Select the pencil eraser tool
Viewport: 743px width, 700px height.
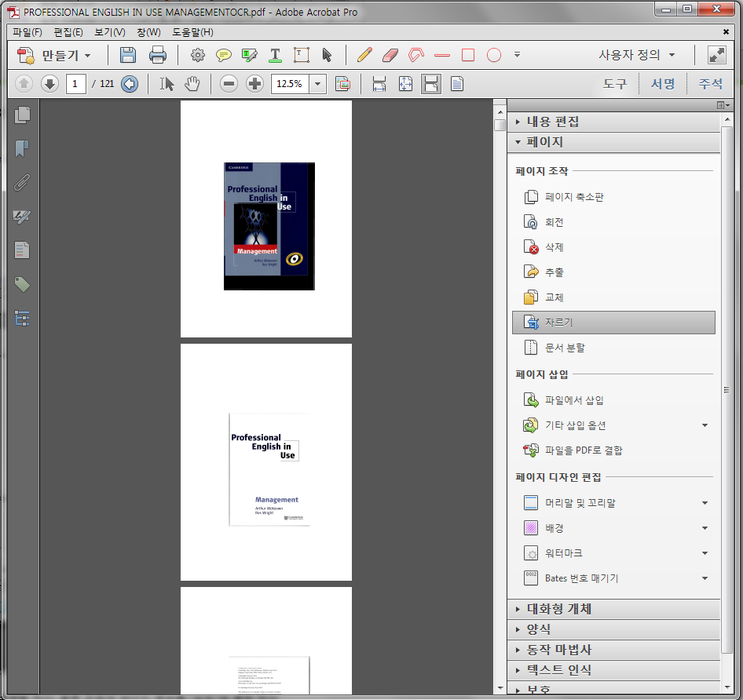pos(390,55)
